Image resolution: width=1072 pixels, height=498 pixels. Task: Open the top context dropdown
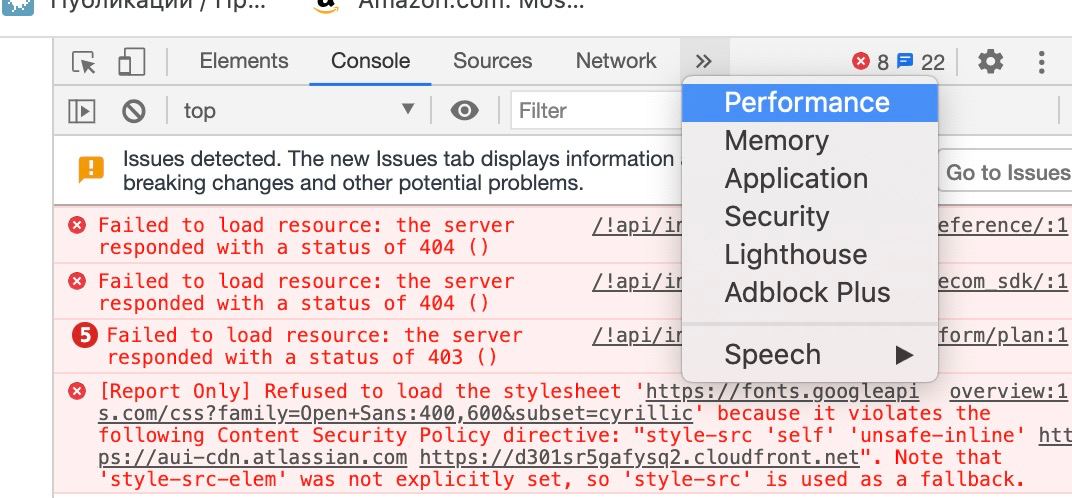point(299,110)
